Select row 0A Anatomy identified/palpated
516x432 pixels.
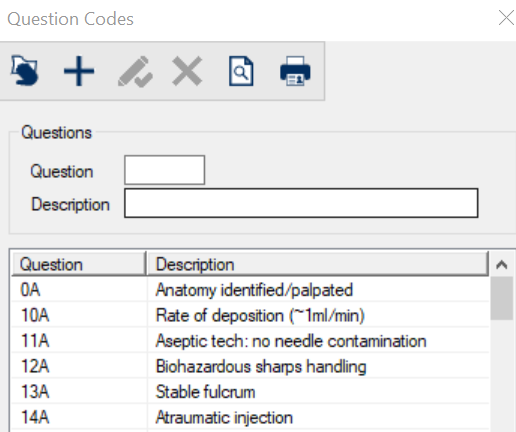[250, 290]
